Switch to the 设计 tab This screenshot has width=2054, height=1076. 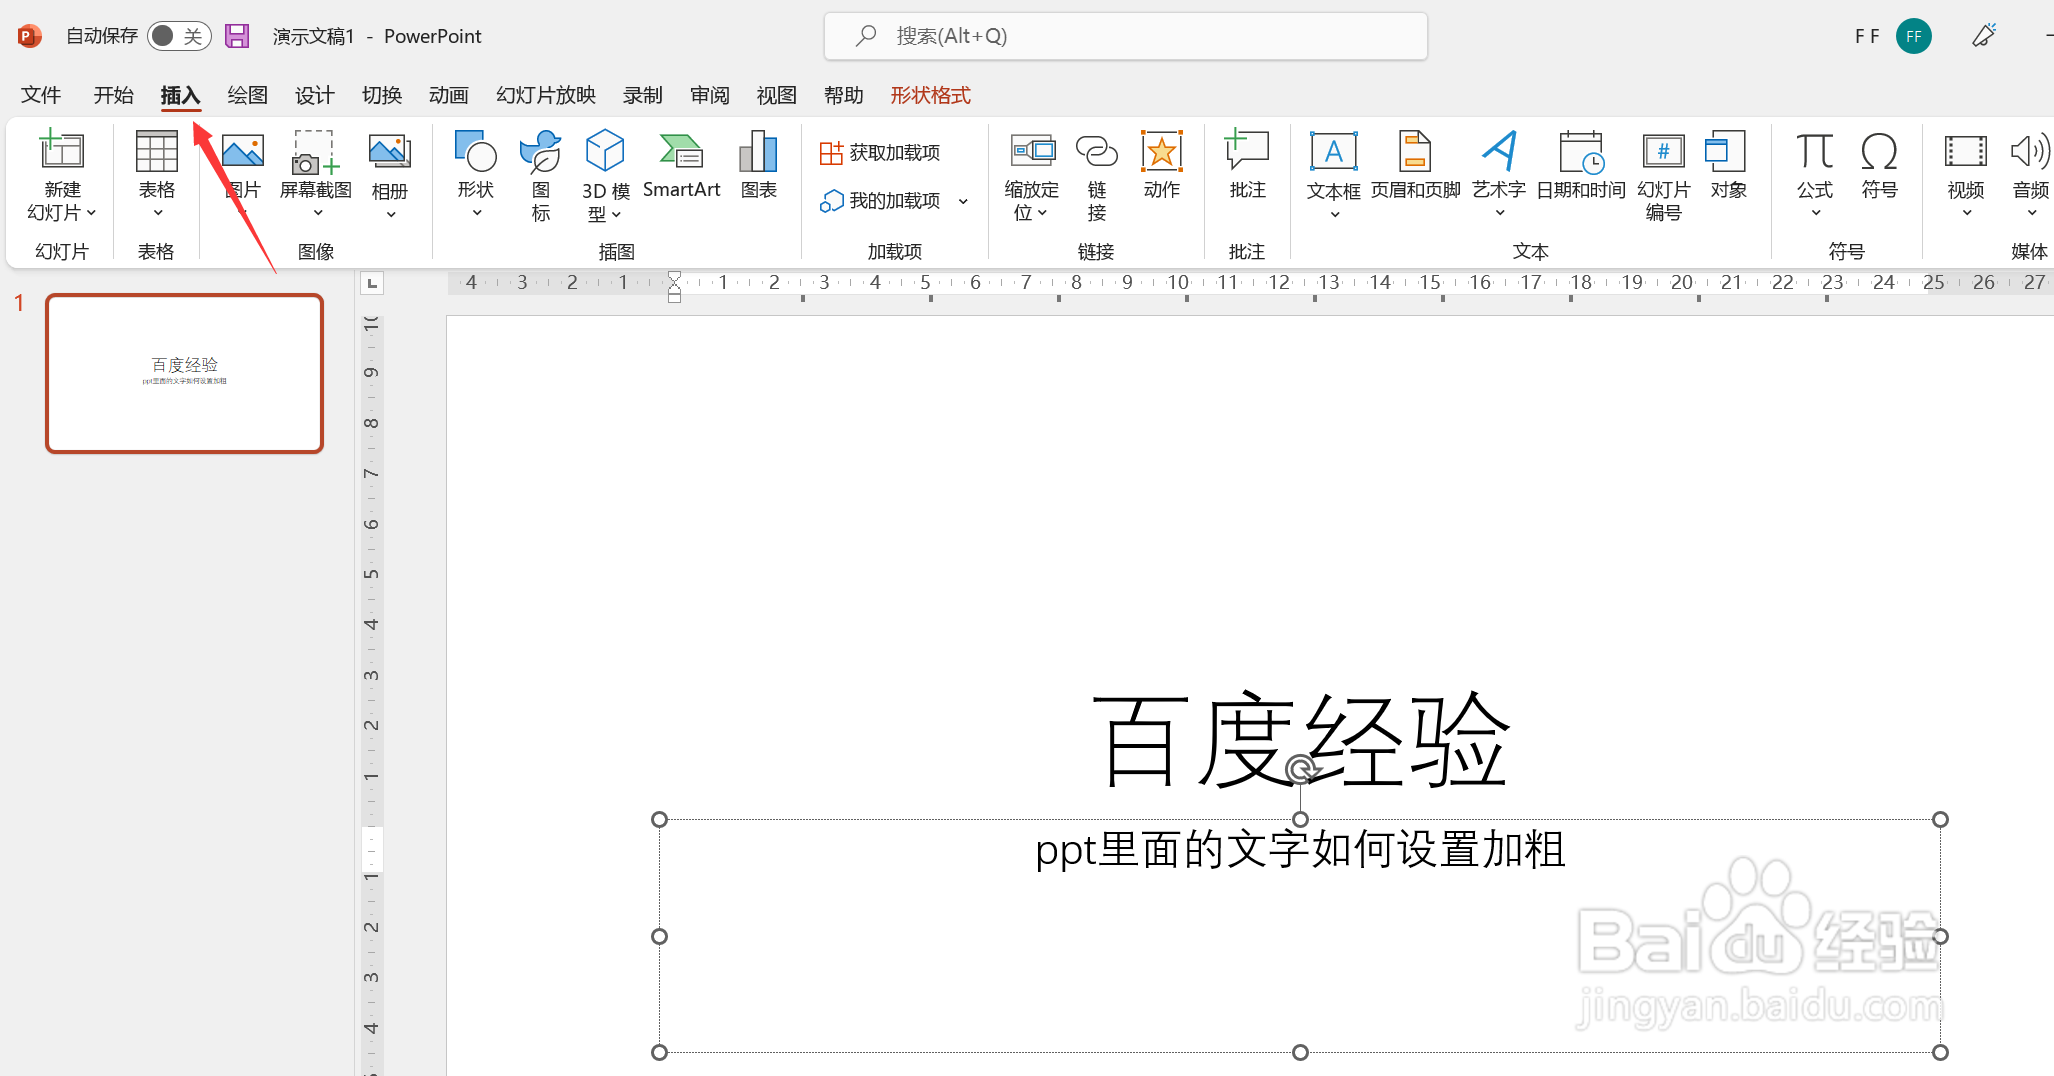[x=314, y=95]
